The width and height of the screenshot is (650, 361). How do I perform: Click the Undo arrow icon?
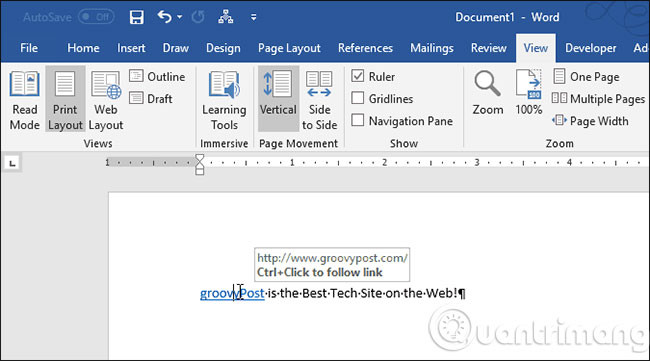pos(164,17)
